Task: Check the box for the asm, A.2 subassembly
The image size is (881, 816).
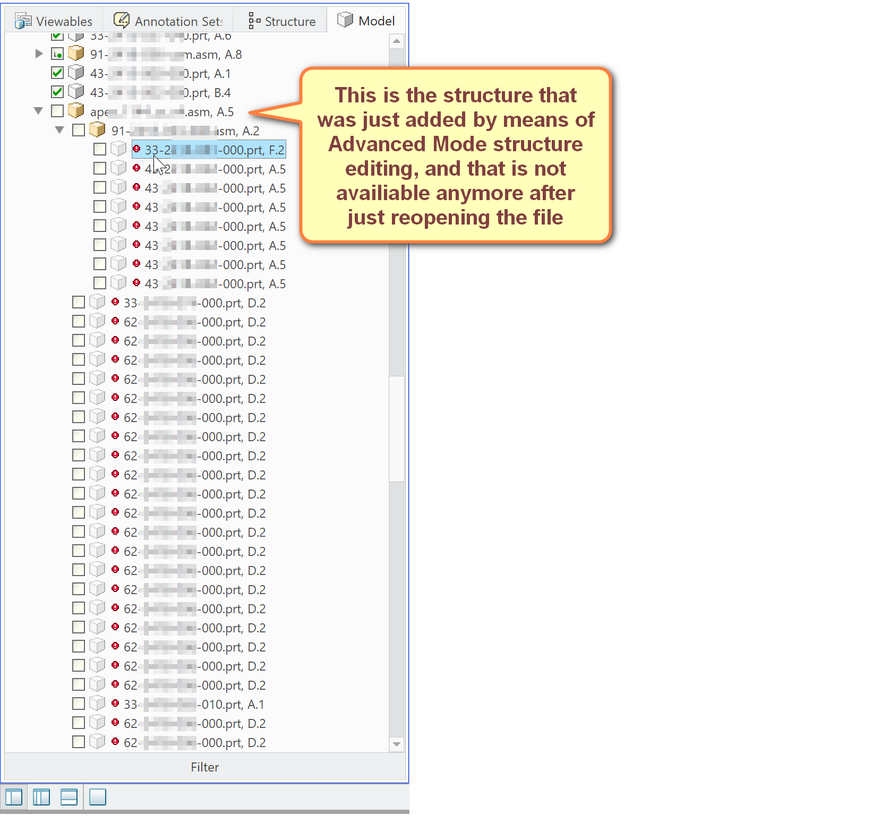Action: click(78, 130)
